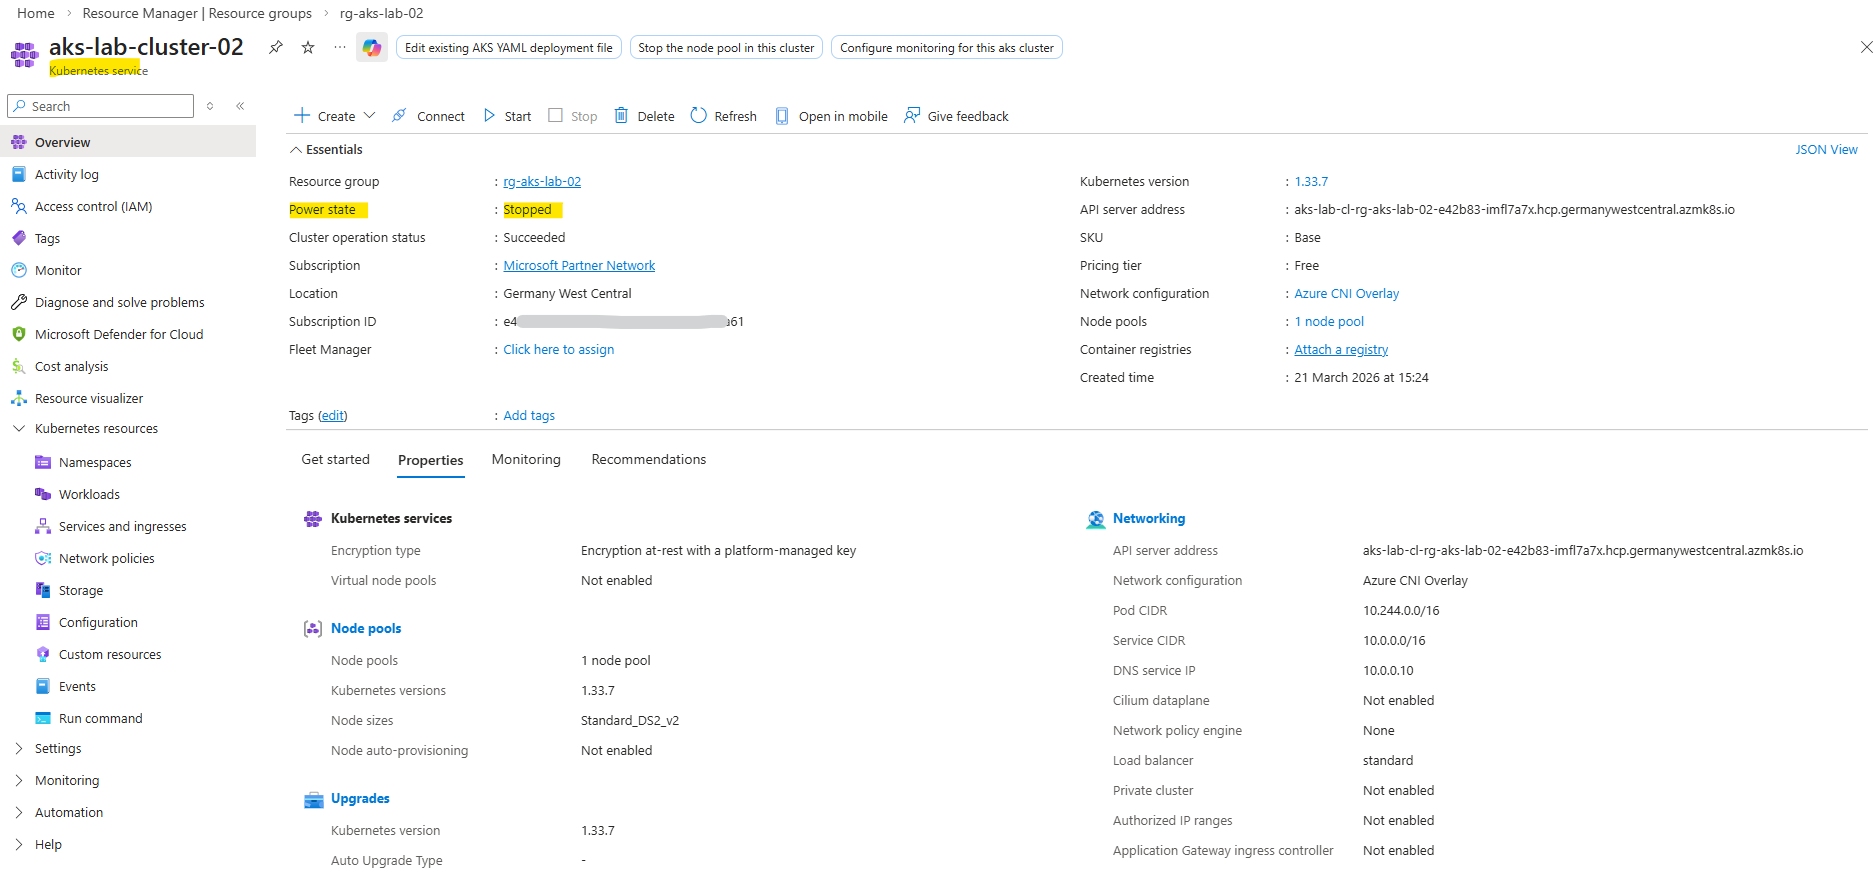The width and height of the screenshot is (1874, 883).
Task: Start the stopped AKS cluster
Action: click(507, 116)
